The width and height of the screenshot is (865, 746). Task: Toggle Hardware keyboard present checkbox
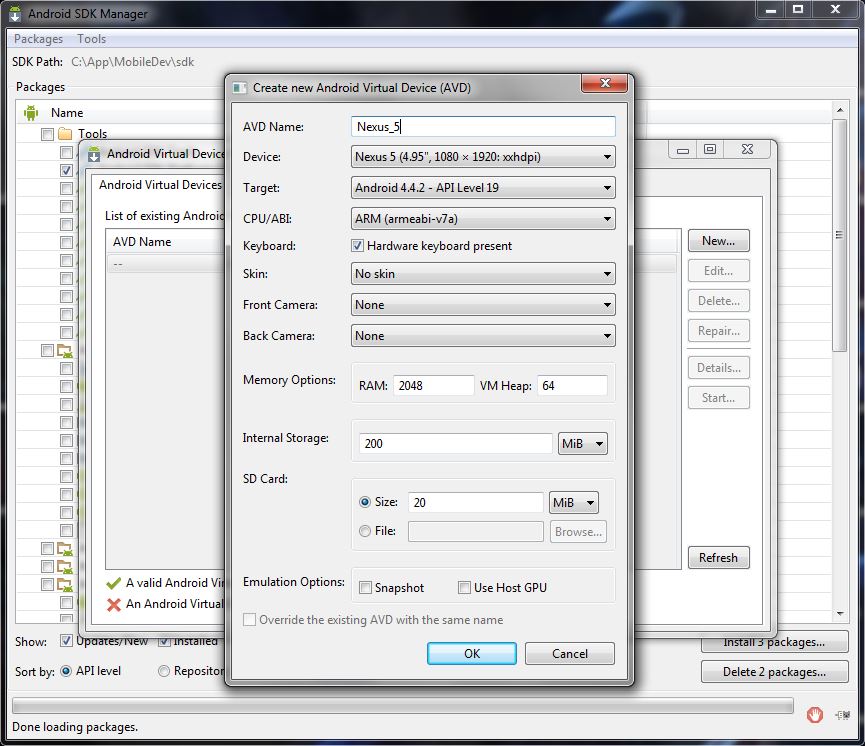pyautogui.click(x=357, y=246)
